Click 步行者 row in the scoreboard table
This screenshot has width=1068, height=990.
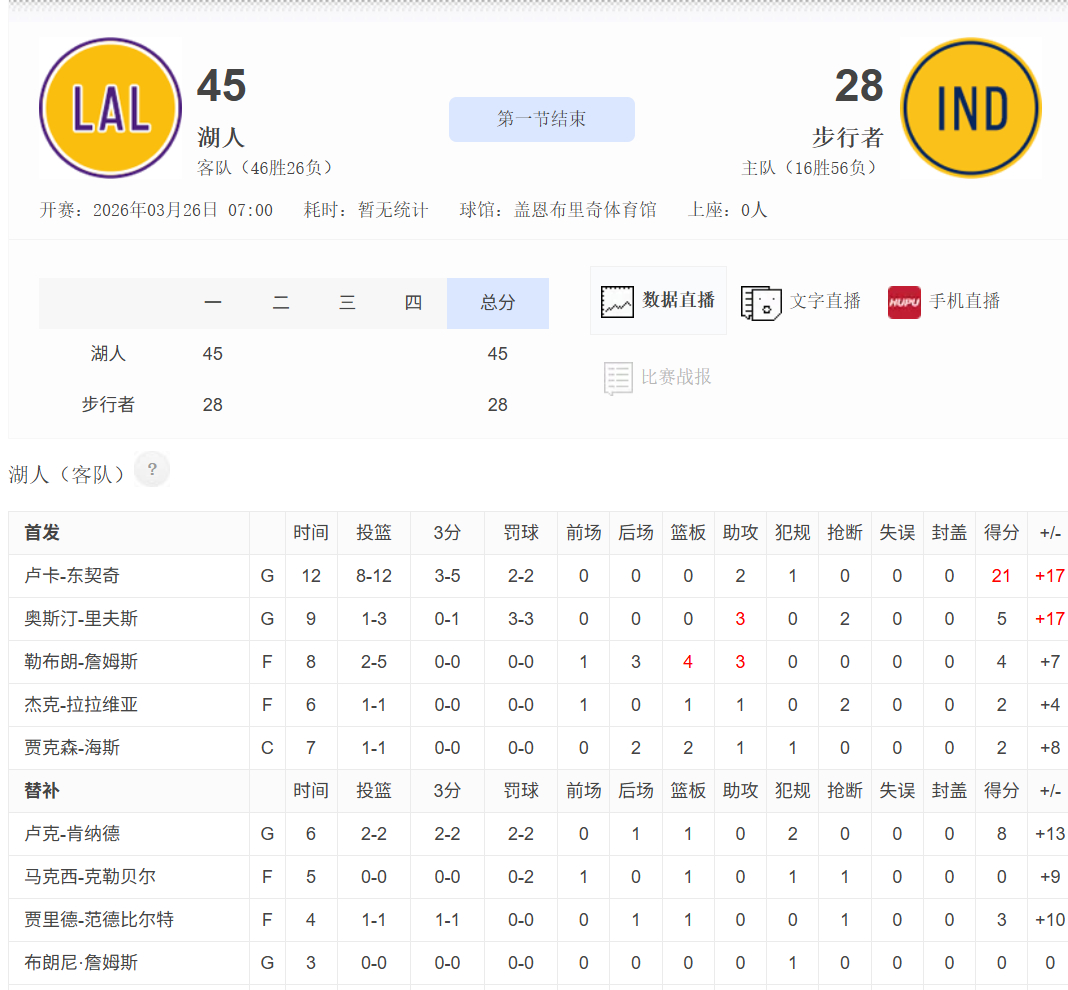pyautogui.click(x=108, y=405)
